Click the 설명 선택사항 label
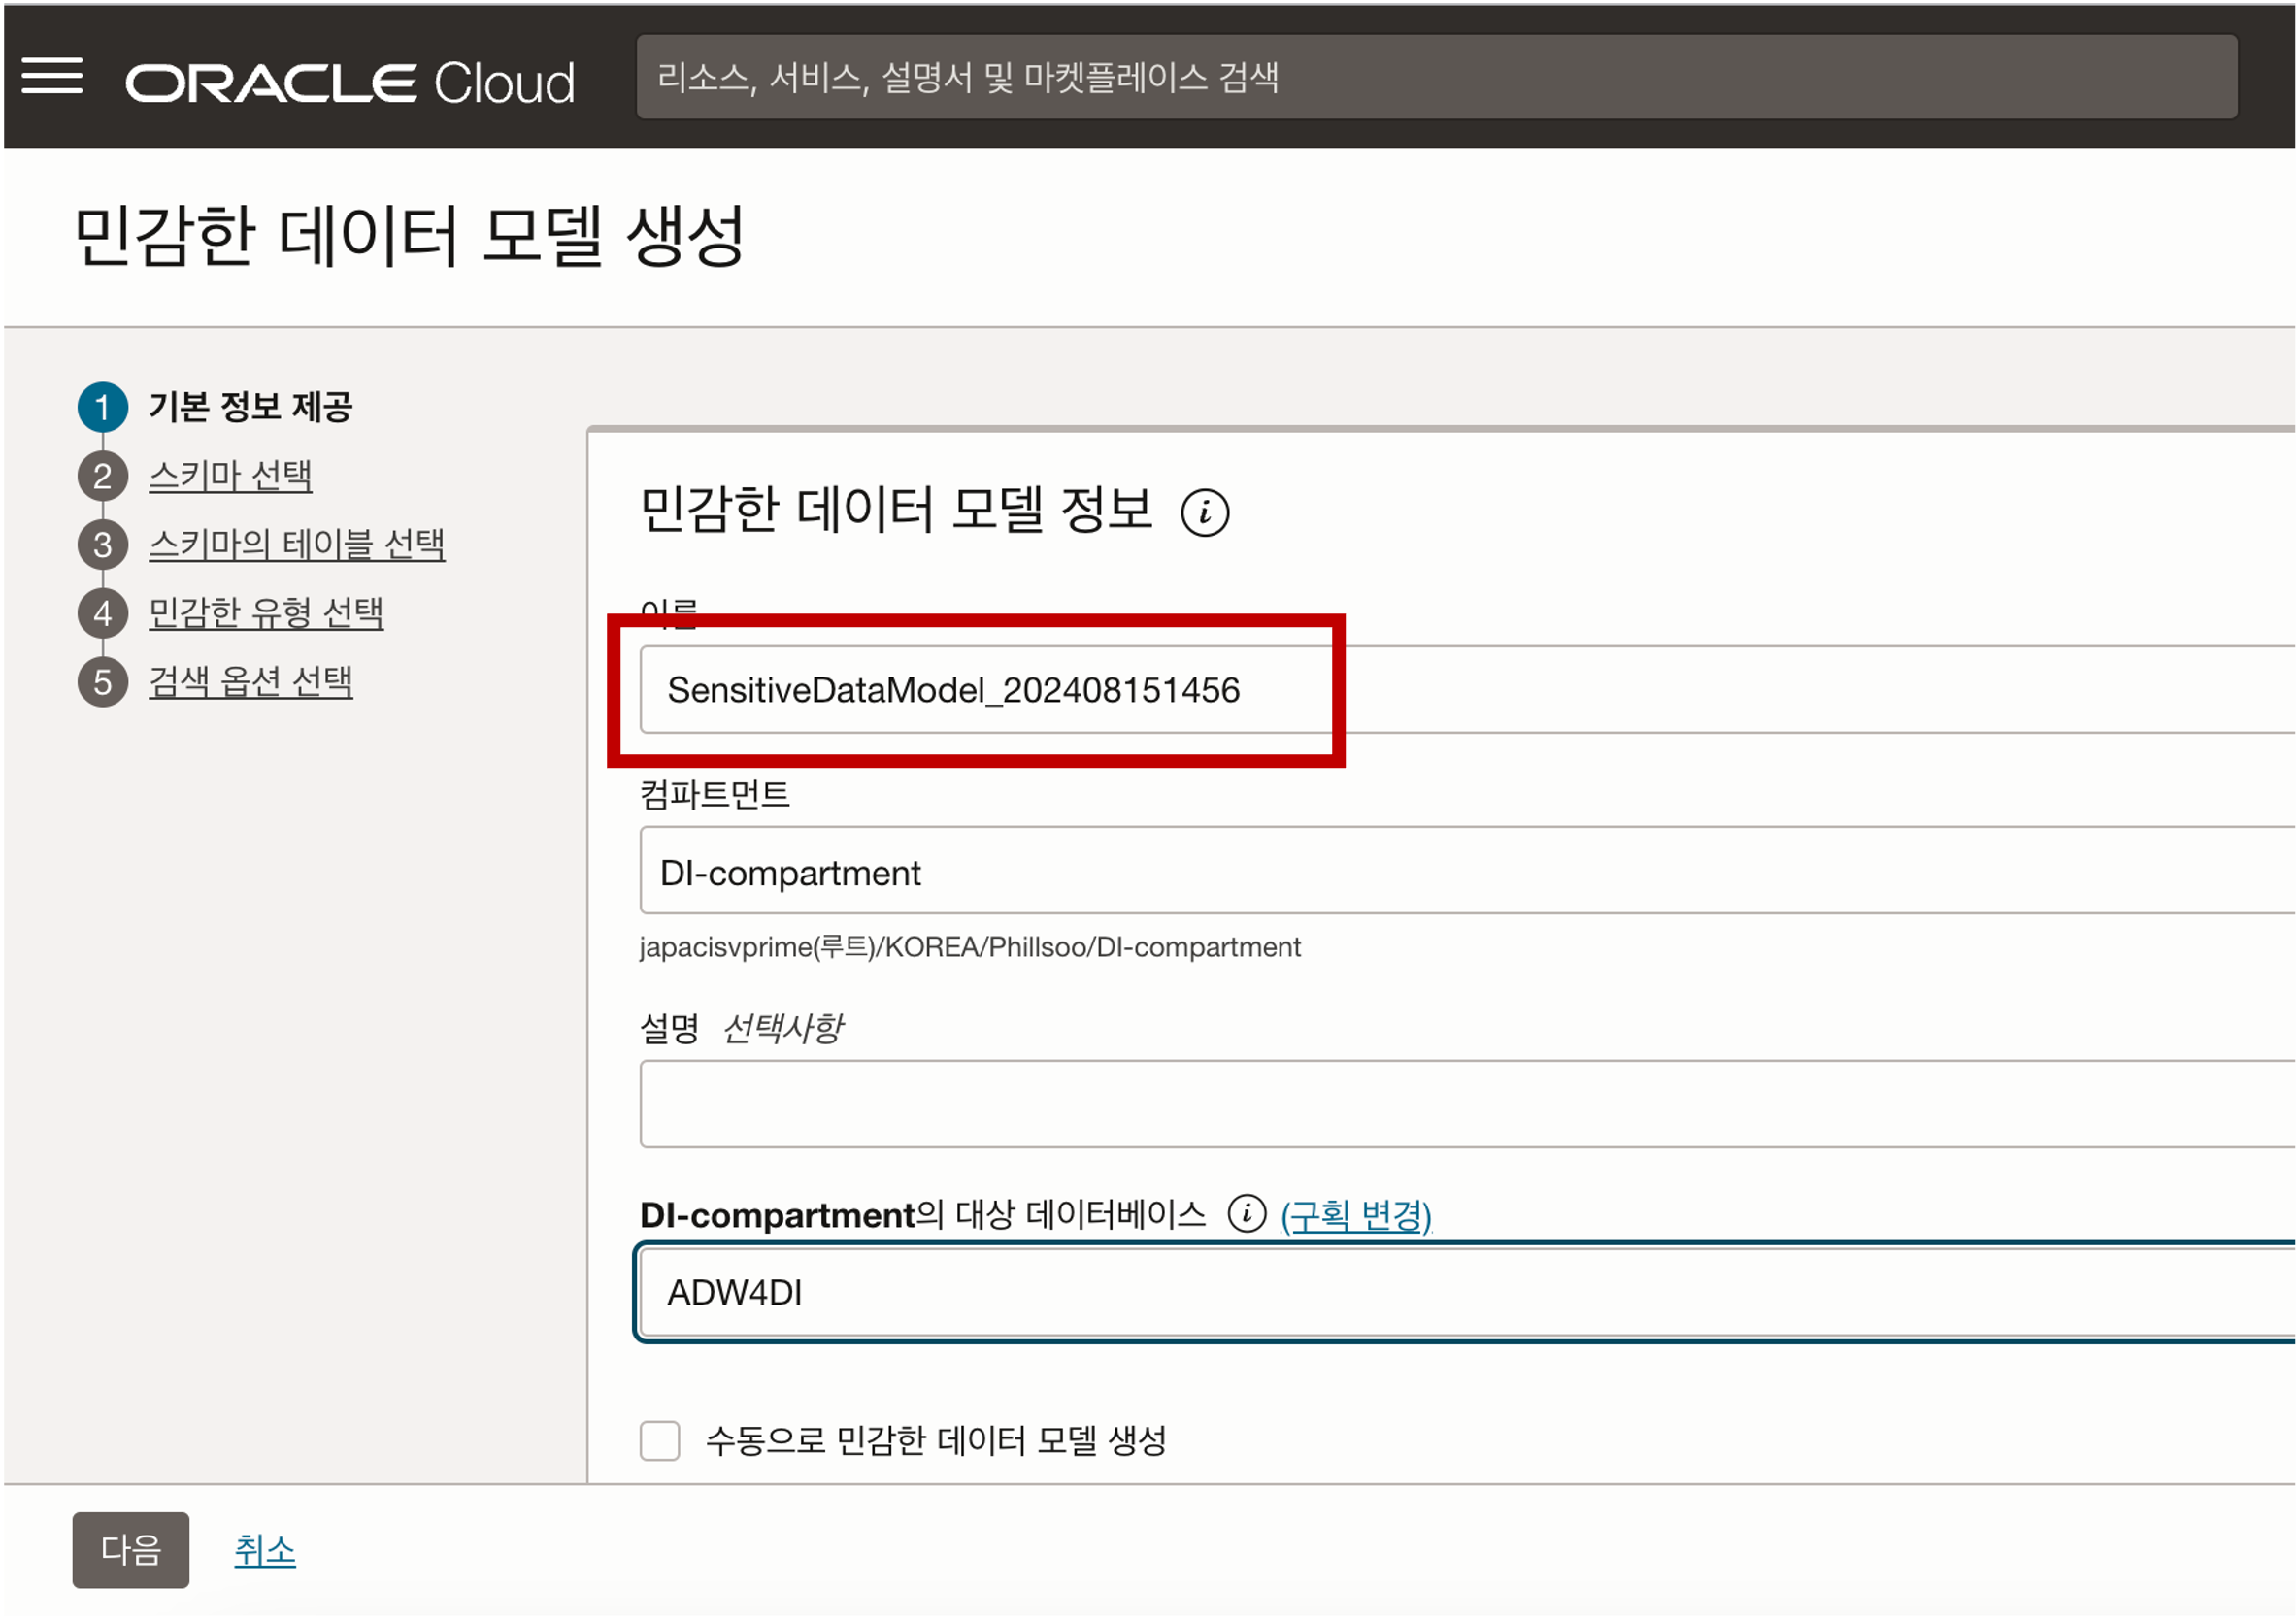This screenshot has height=1619, width=2296. (742, 1028)
